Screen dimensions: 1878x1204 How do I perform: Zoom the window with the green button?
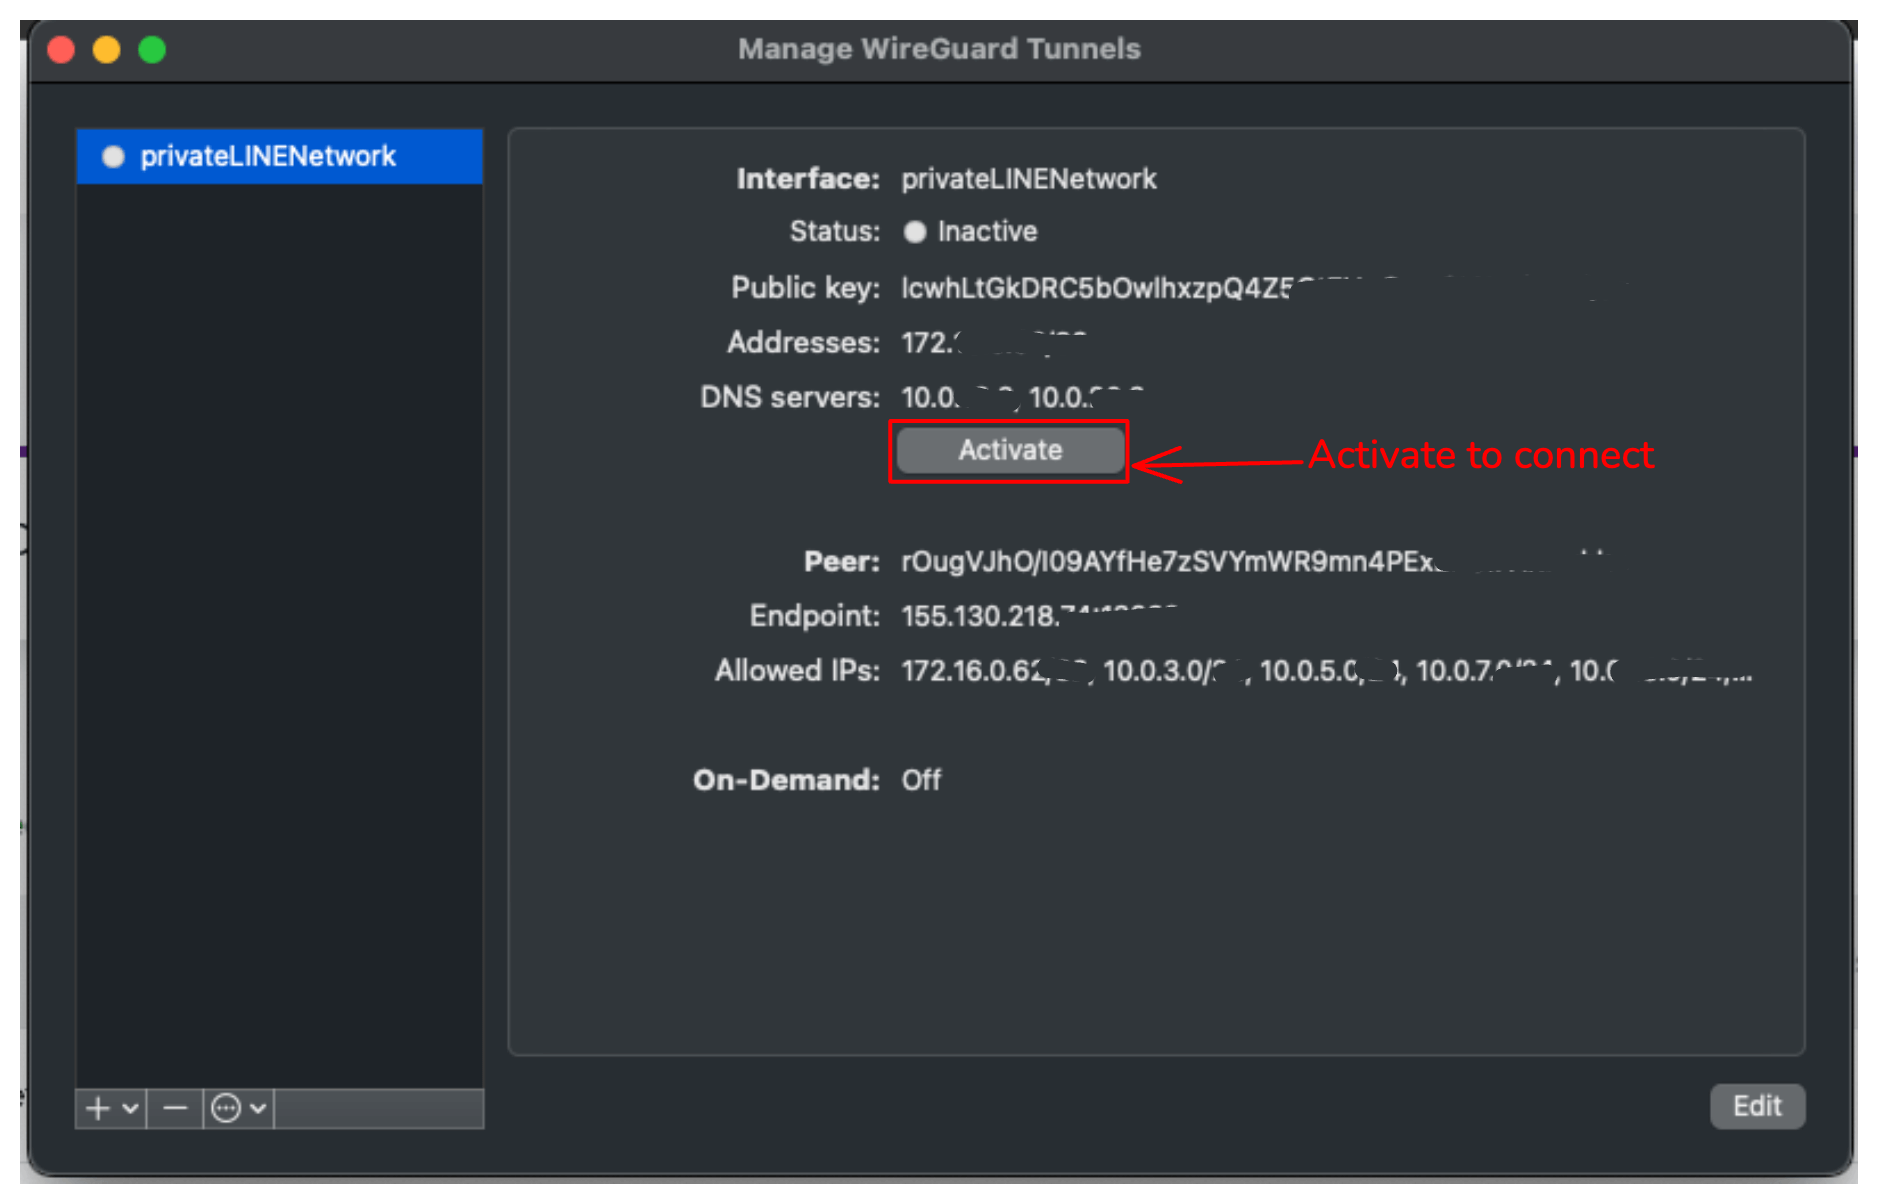(x=152, y=49)
